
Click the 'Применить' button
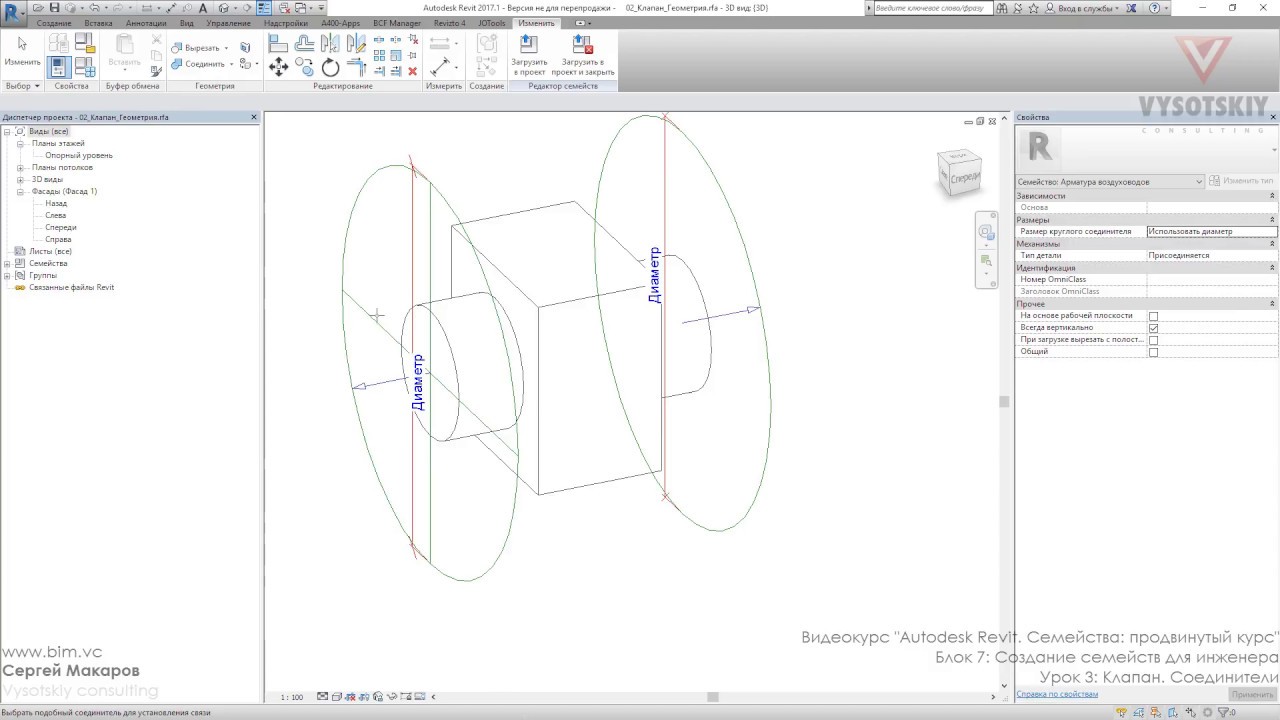1253,694
